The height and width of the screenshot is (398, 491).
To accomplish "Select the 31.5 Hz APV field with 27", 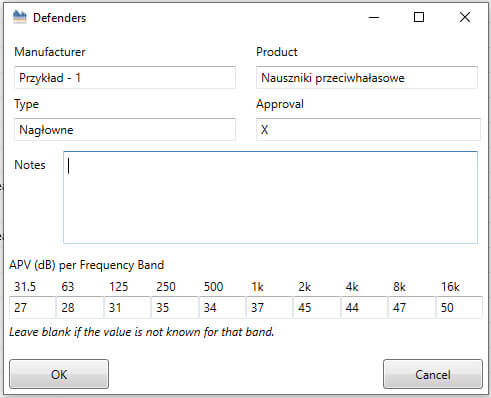I will (x=32, y=307).
